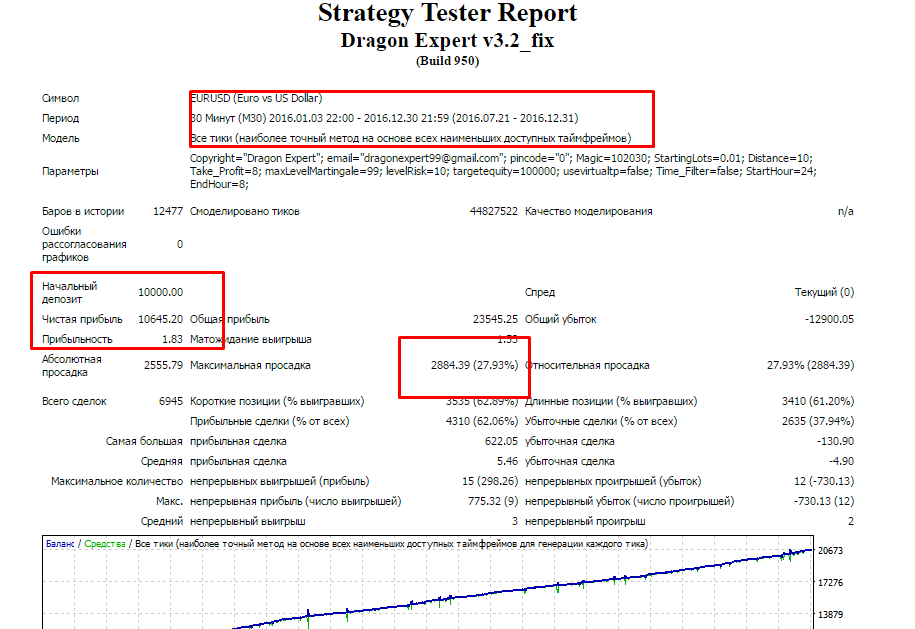915x629 pixels.
Task: Click the EndHour=8 parameter
Action: pos(219,184)
